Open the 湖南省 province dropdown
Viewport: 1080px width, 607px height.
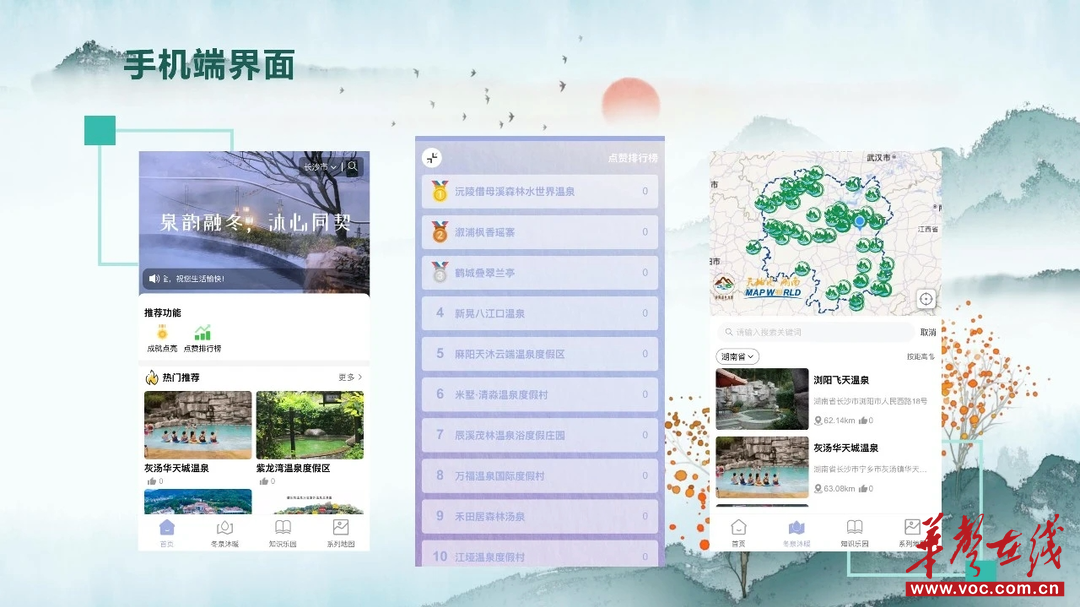[738, 357]
